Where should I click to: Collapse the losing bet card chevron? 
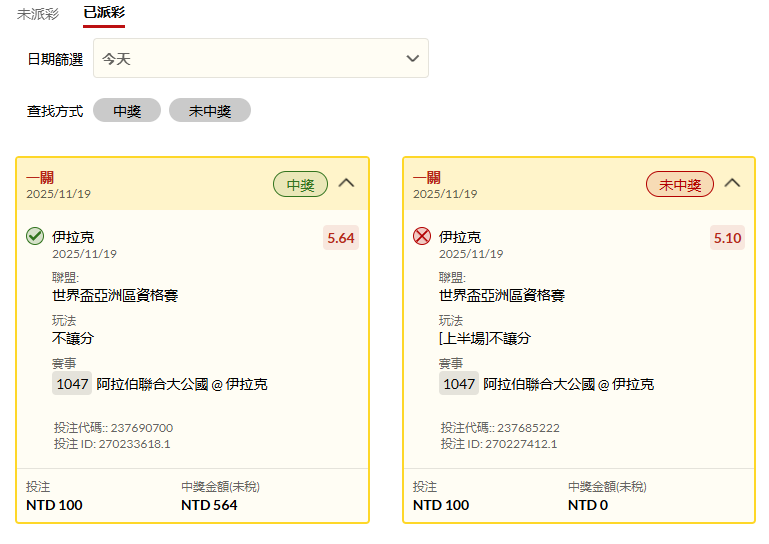(x=733, y=183)
